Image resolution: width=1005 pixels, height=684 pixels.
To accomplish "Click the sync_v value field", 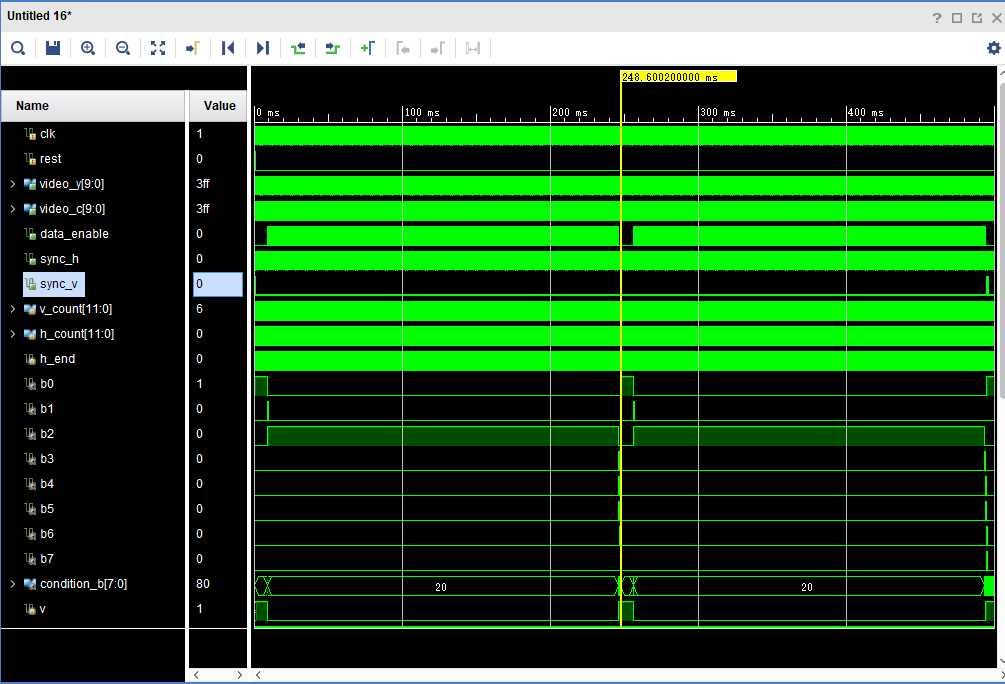I will click(218, 284).
